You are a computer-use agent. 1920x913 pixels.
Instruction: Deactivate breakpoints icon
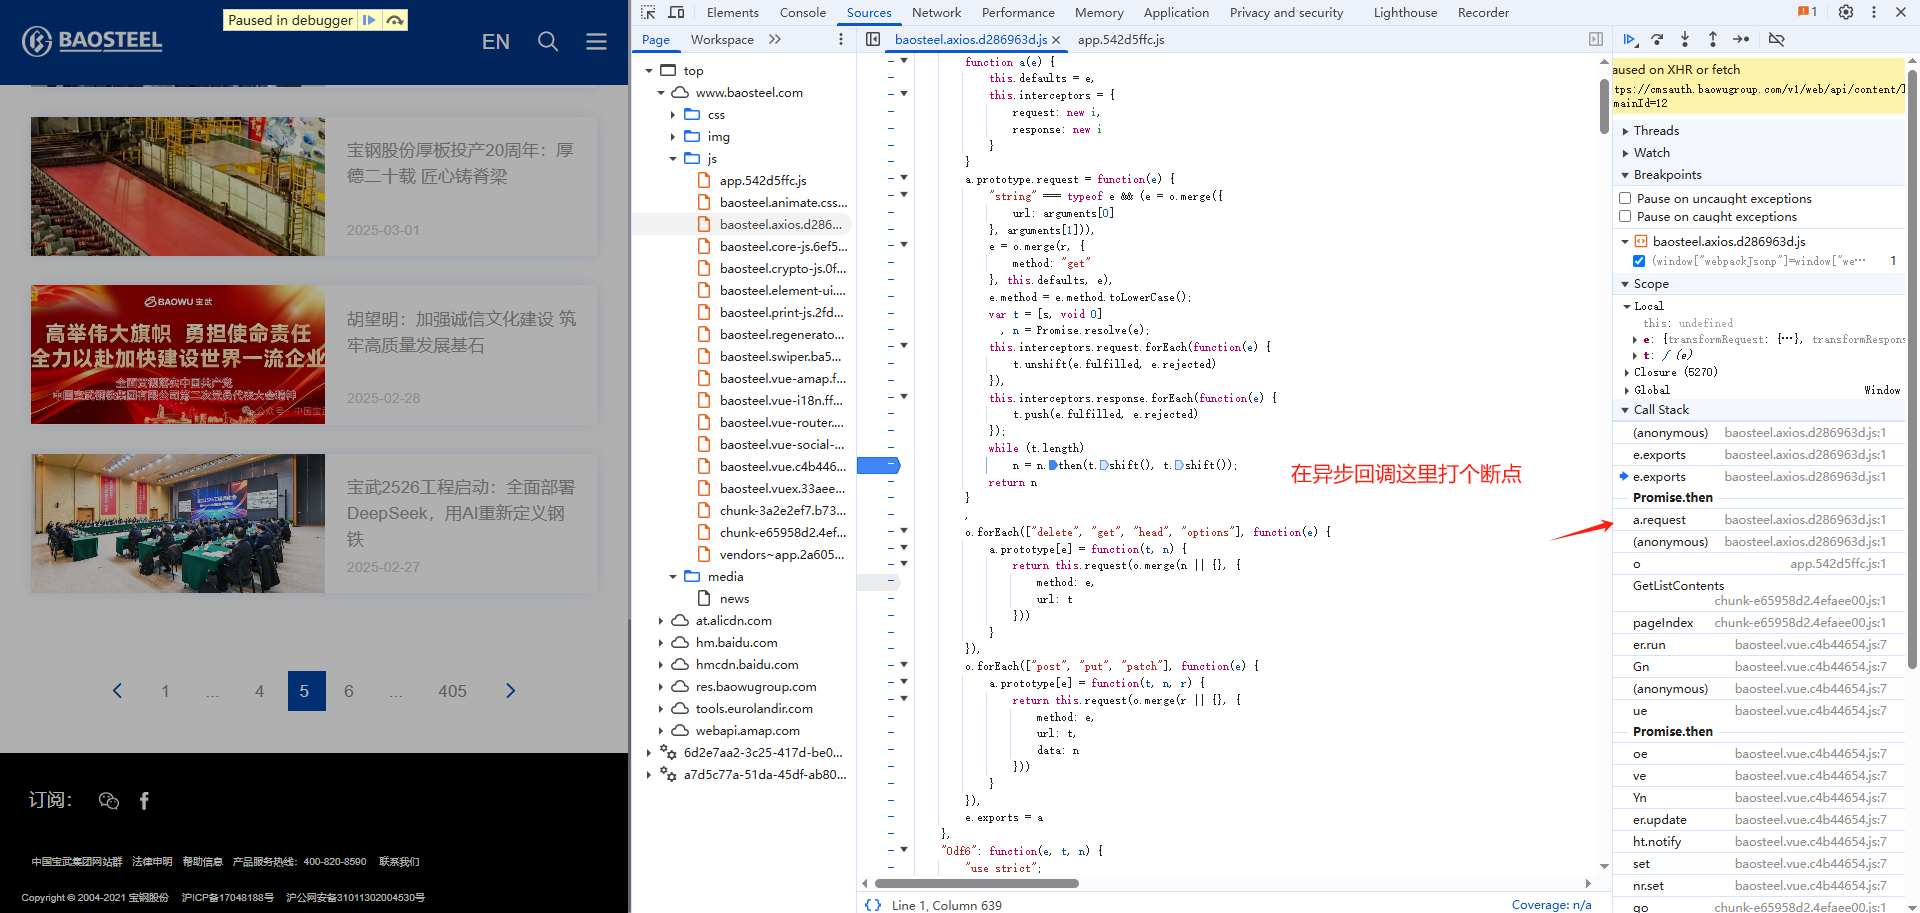click(x=1777, y=39)
